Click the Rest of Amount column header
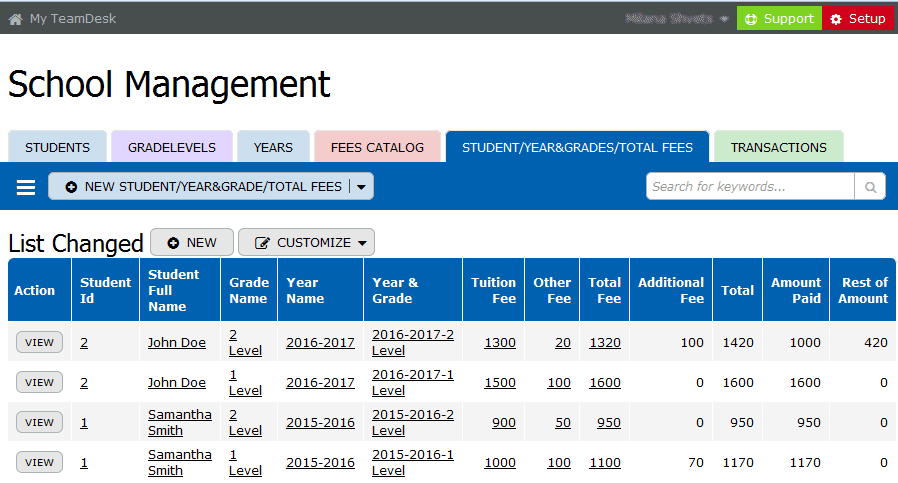This screenshot has height=483, width=898. point(862,290)
